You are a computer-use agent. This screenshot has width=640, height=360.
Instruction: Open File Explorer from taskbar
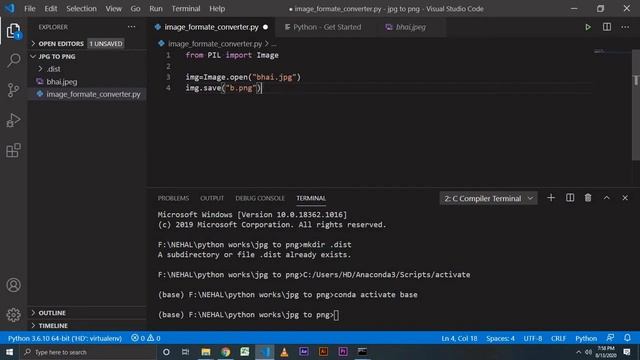click(206, 352)
